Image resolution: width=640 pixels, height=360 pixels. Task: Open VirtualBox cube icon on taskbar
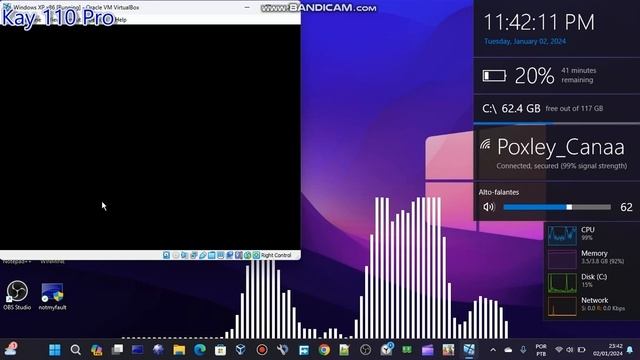tap(241, 350)
